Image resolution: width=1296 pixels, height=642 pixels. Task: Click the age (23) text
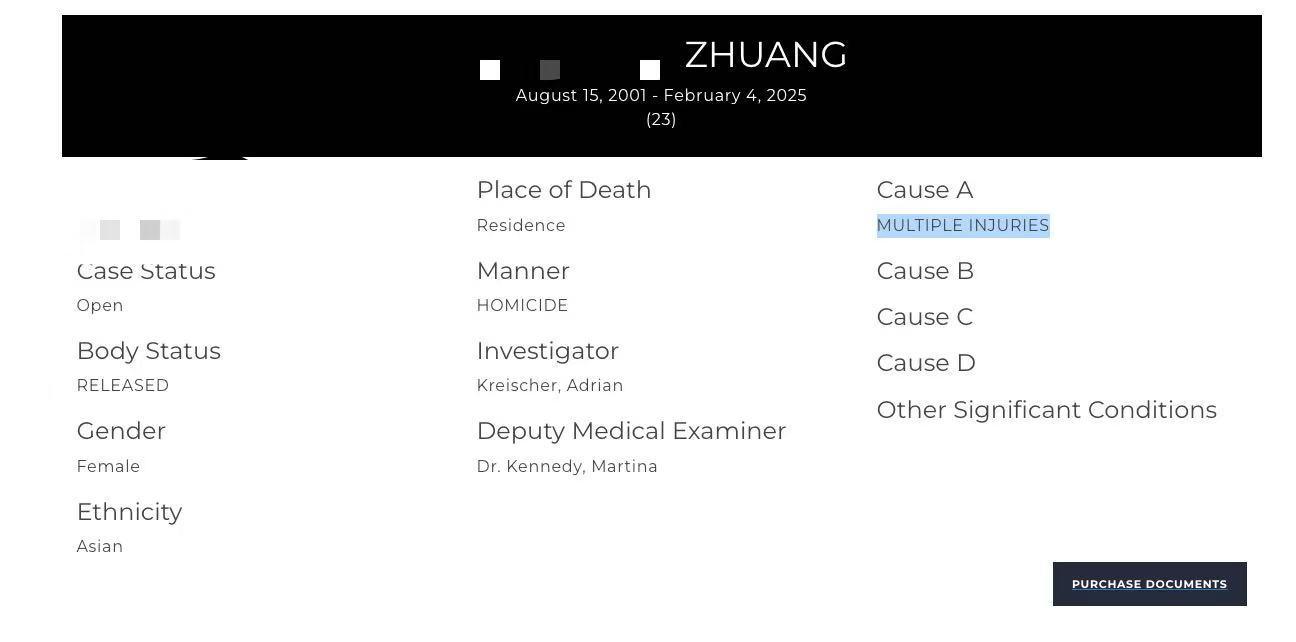coord(661,120)
